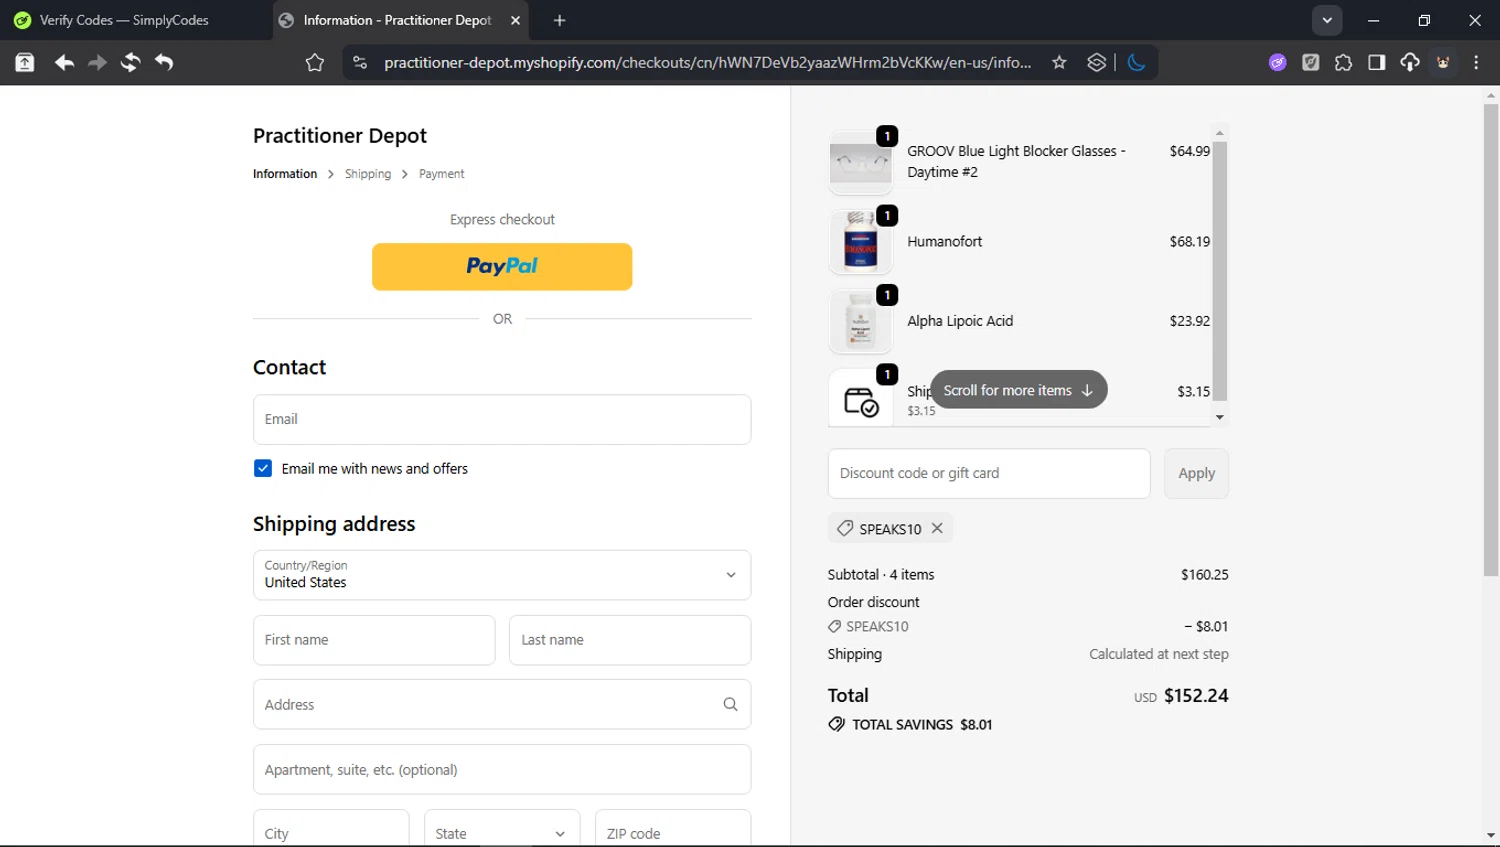Click the address search magnifier icon

730,705
